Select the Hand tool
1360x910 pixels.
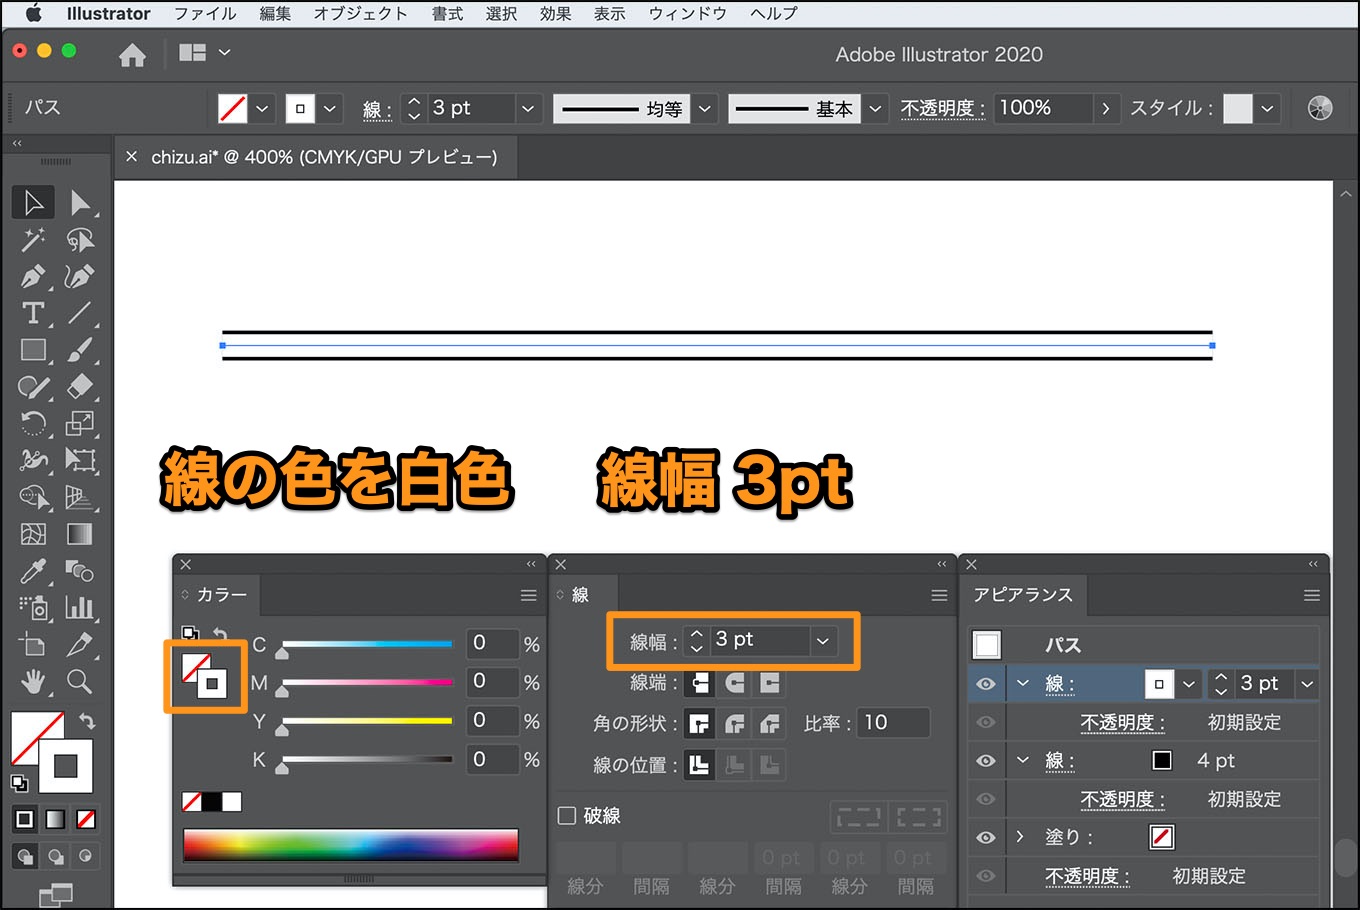point(33,682)
